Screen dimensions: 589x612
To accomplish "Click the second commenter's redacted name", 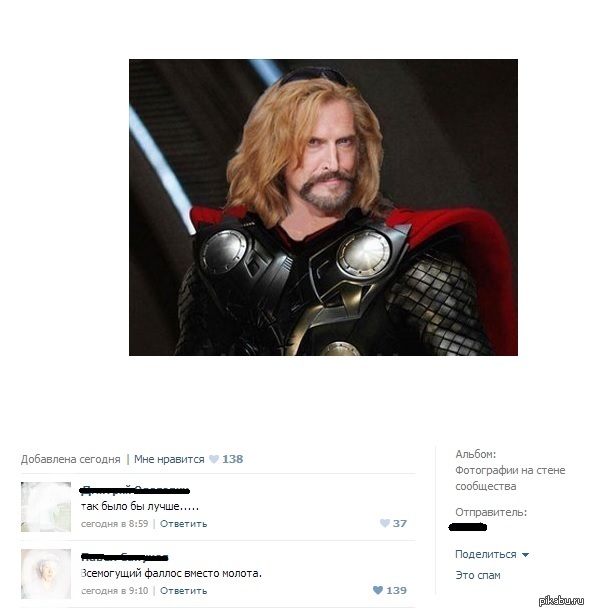I will pyautogui.click(x=125, y=557).
